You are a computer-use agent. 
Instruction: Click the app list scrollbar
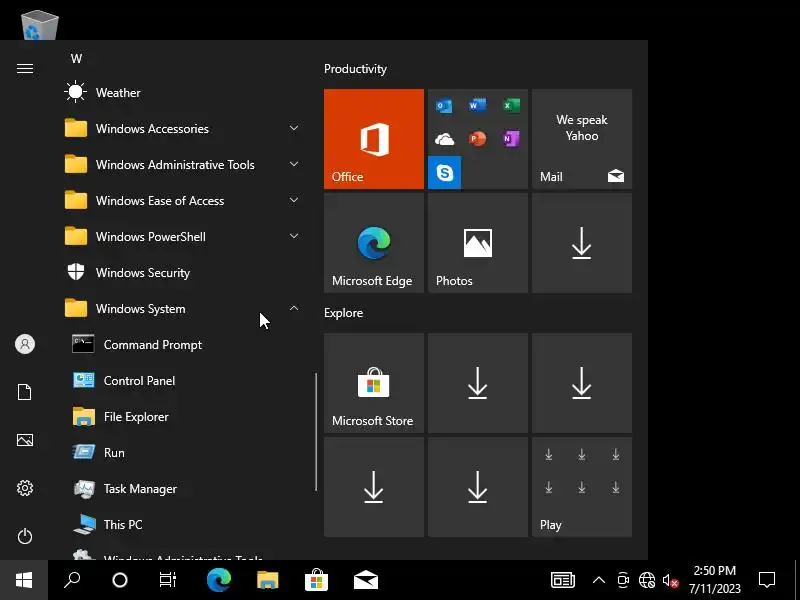tap(316, 432)
